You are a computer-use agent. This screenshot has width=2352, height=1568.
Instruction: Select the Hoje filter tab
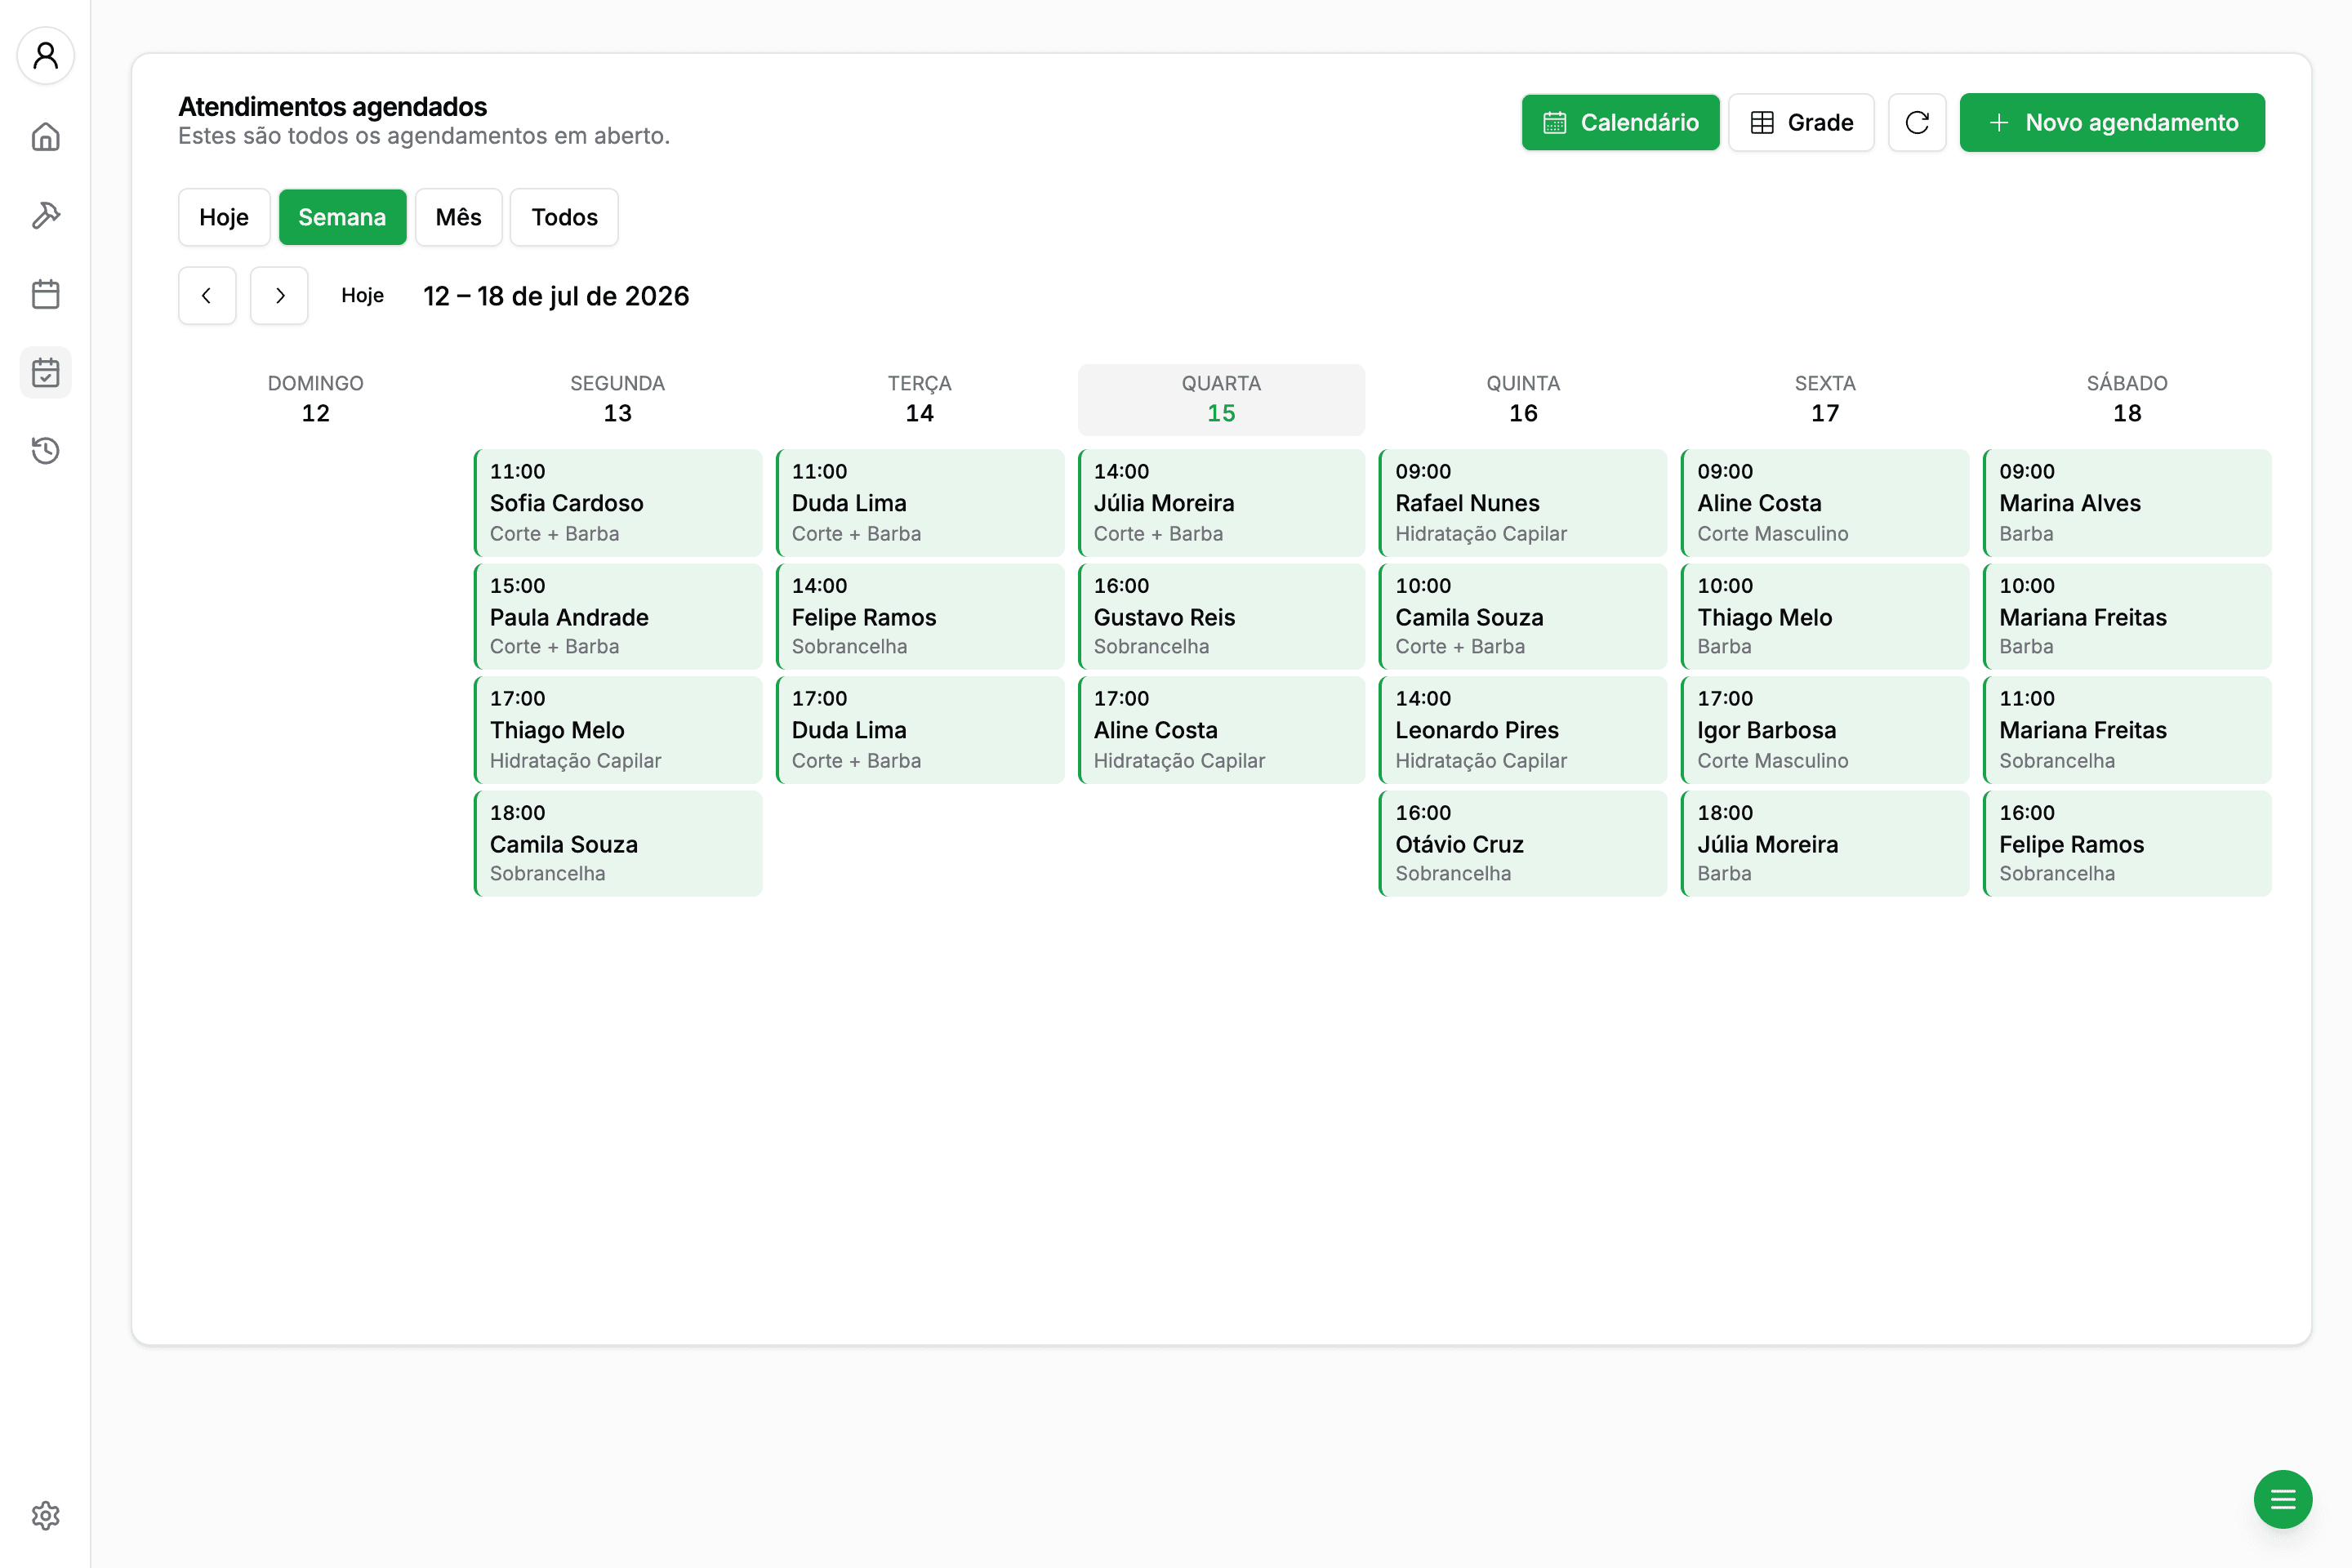tap(224, 217)
